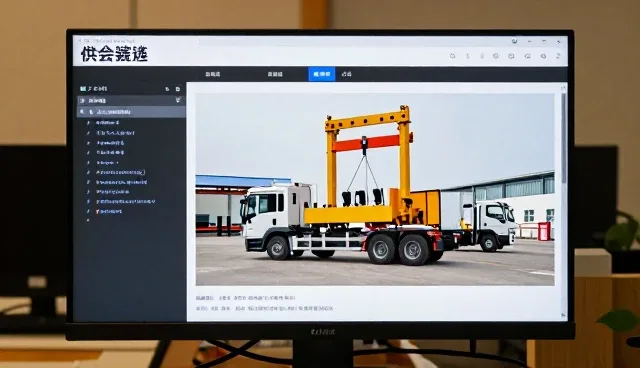The image size is (640, 368).
Task: Click the small icon at the content area's bottom corner
Action: (x=563, y=315)
